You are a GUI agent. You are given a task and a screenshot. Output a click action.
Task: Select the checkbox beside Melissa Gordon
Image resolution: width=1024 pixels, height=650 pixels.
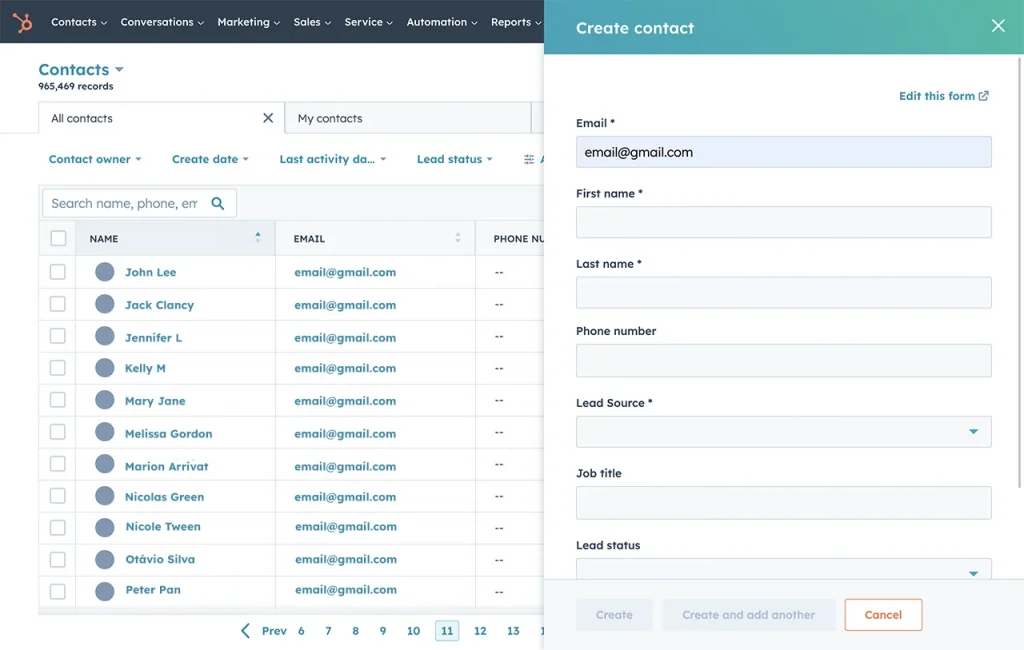pyautogui.click(x=58, y=432)
